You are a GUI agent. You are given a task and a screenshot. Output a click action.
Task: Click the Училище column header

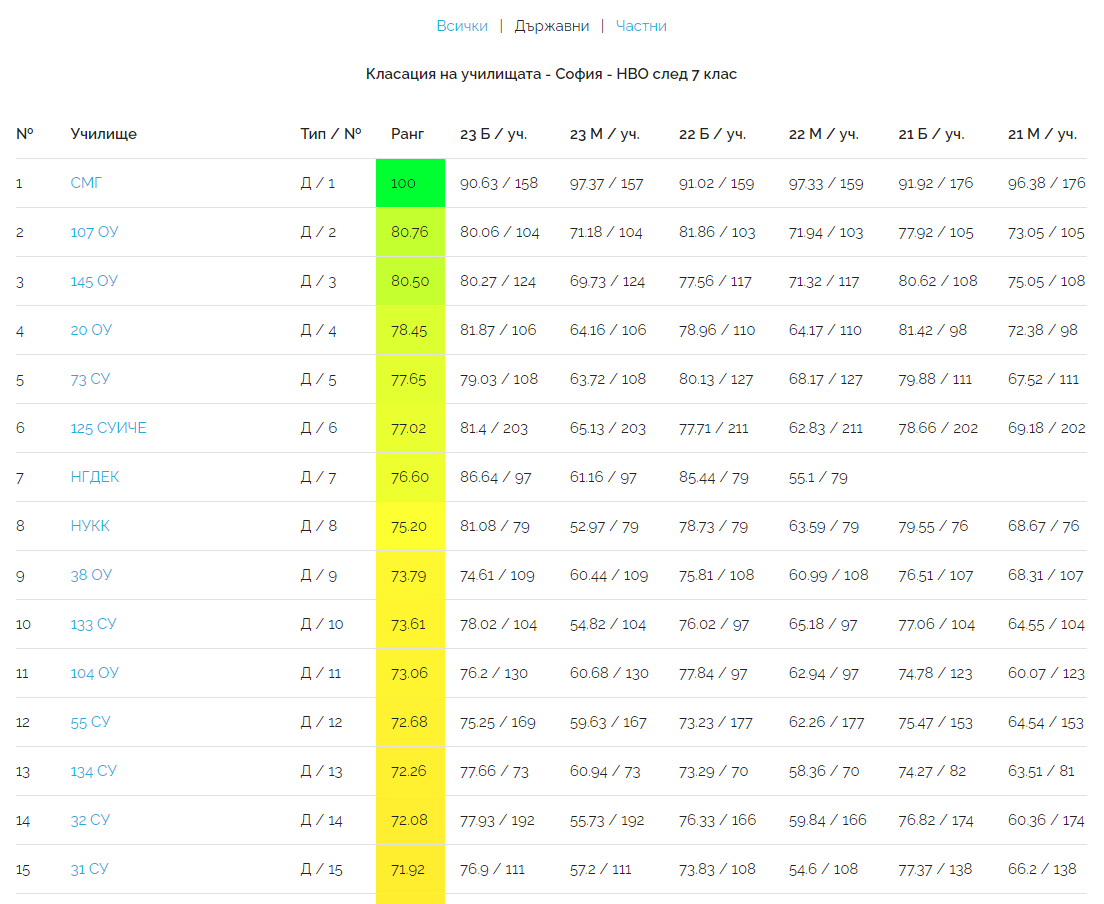(x=104, y=134)
